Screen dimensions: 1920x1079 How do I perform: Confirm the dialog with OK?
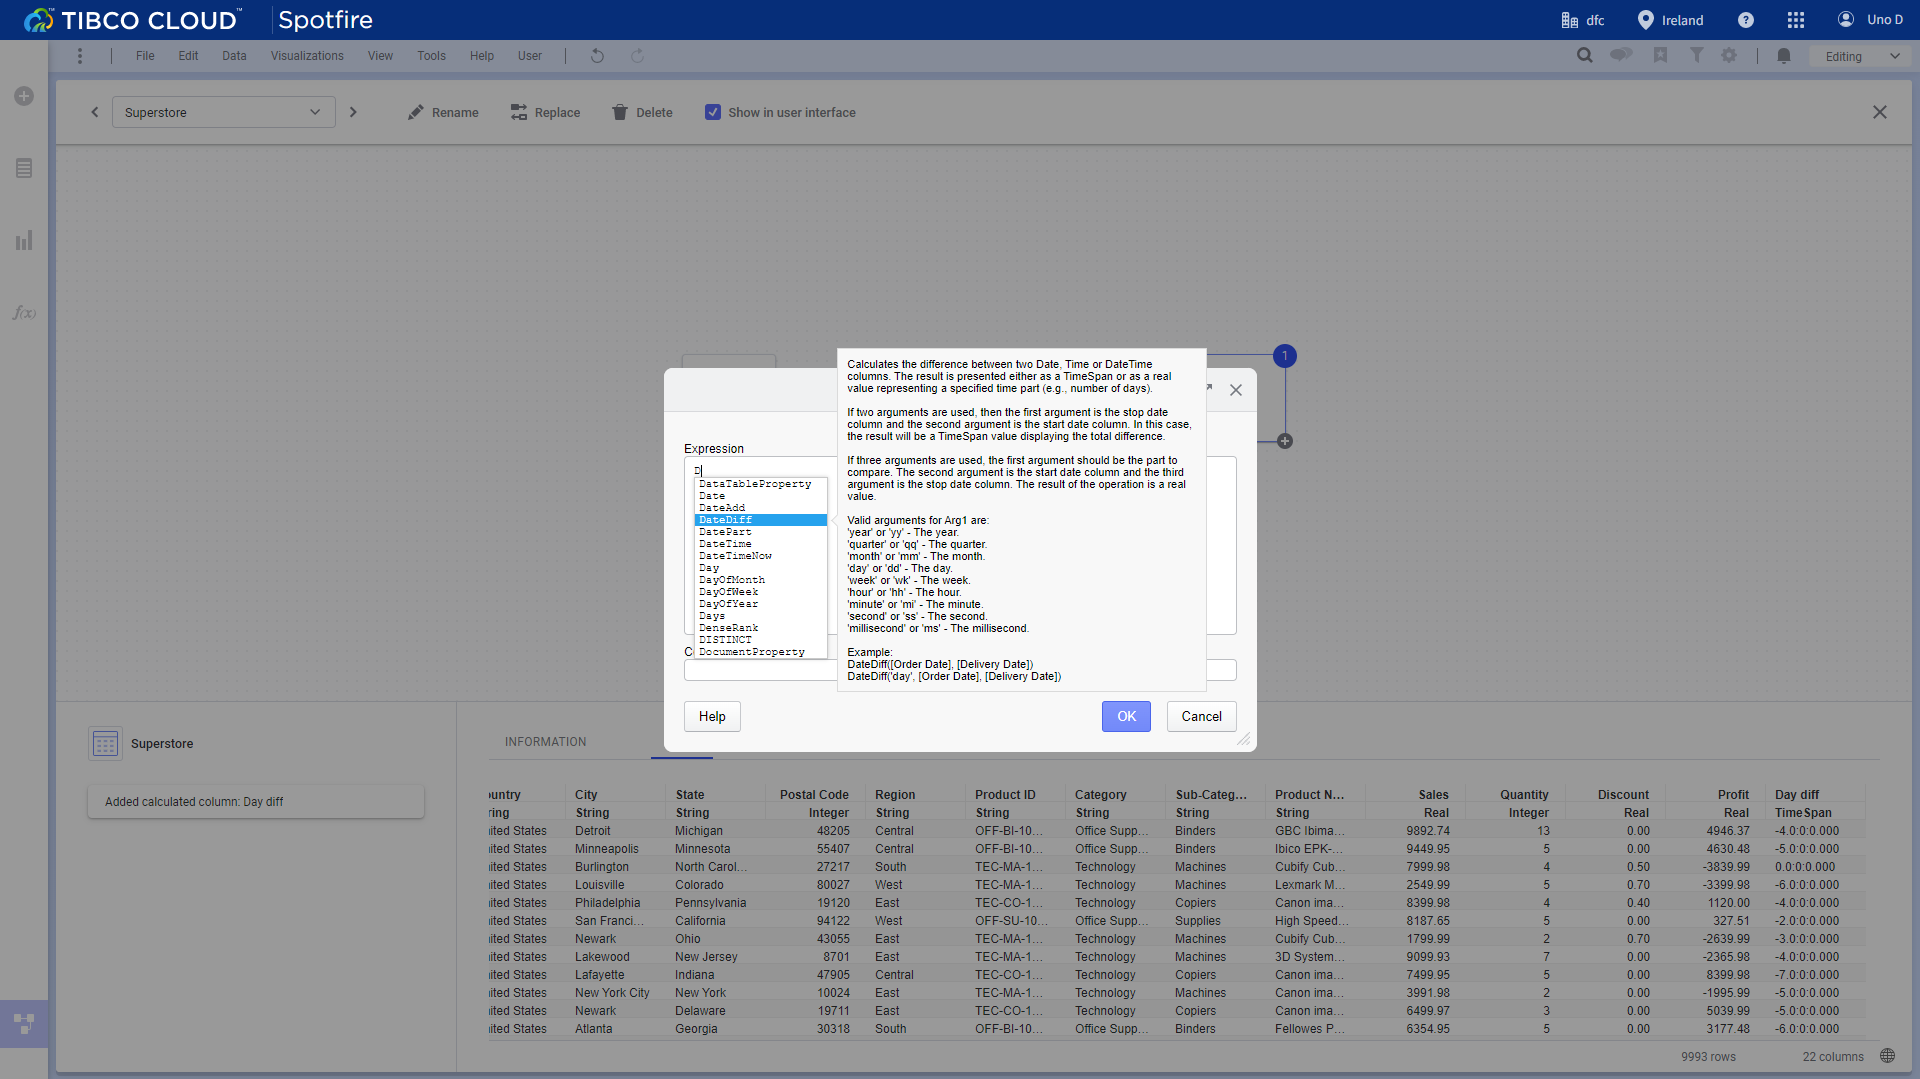coord(1126,716)
